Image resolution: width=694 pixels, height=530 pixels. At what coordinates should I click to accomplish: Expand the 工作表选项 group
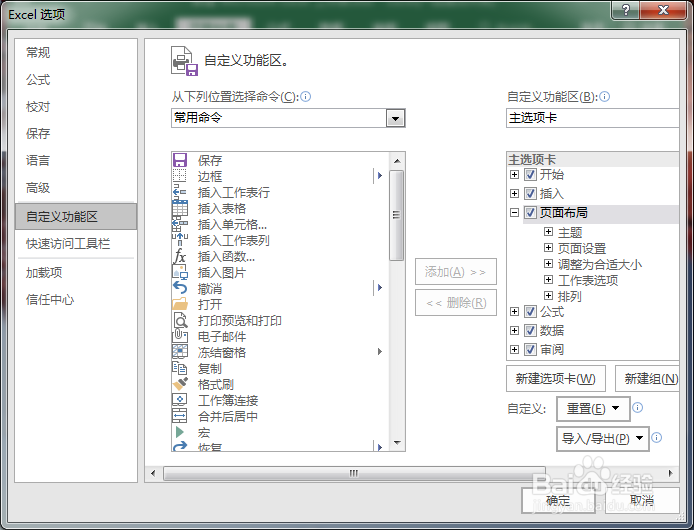[x=548, y=280]
